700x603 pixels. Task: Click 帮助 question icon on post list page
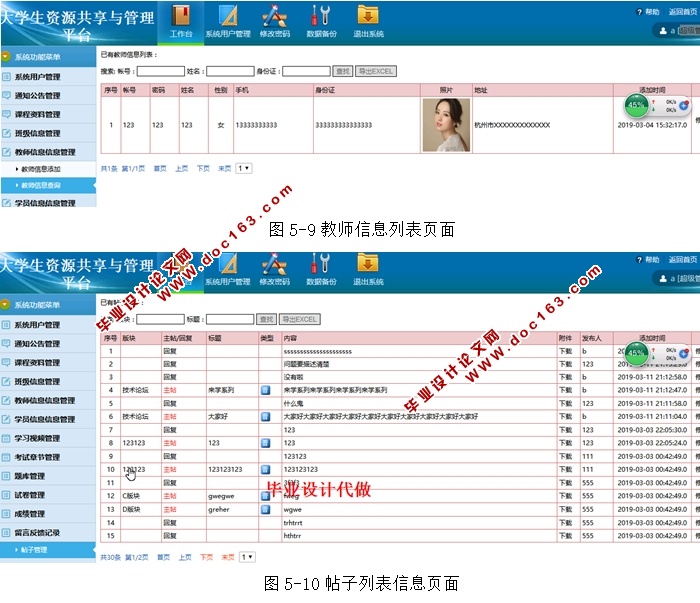(639, 260)
